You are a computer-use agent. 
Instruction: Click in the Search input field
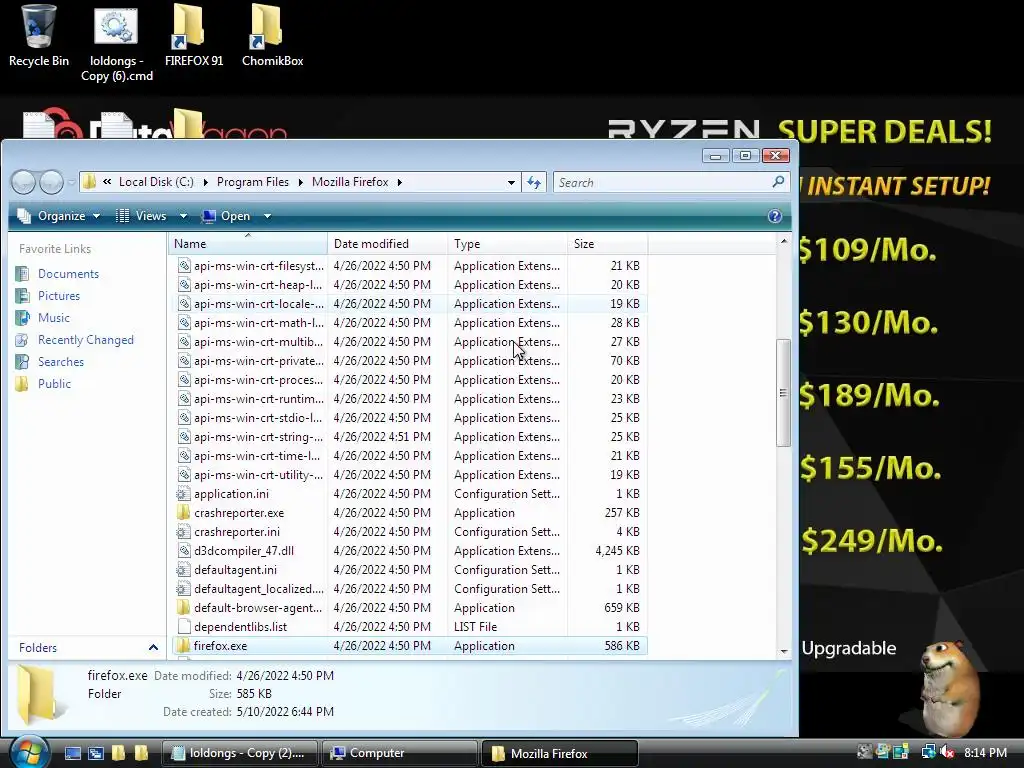click(661, 182)
